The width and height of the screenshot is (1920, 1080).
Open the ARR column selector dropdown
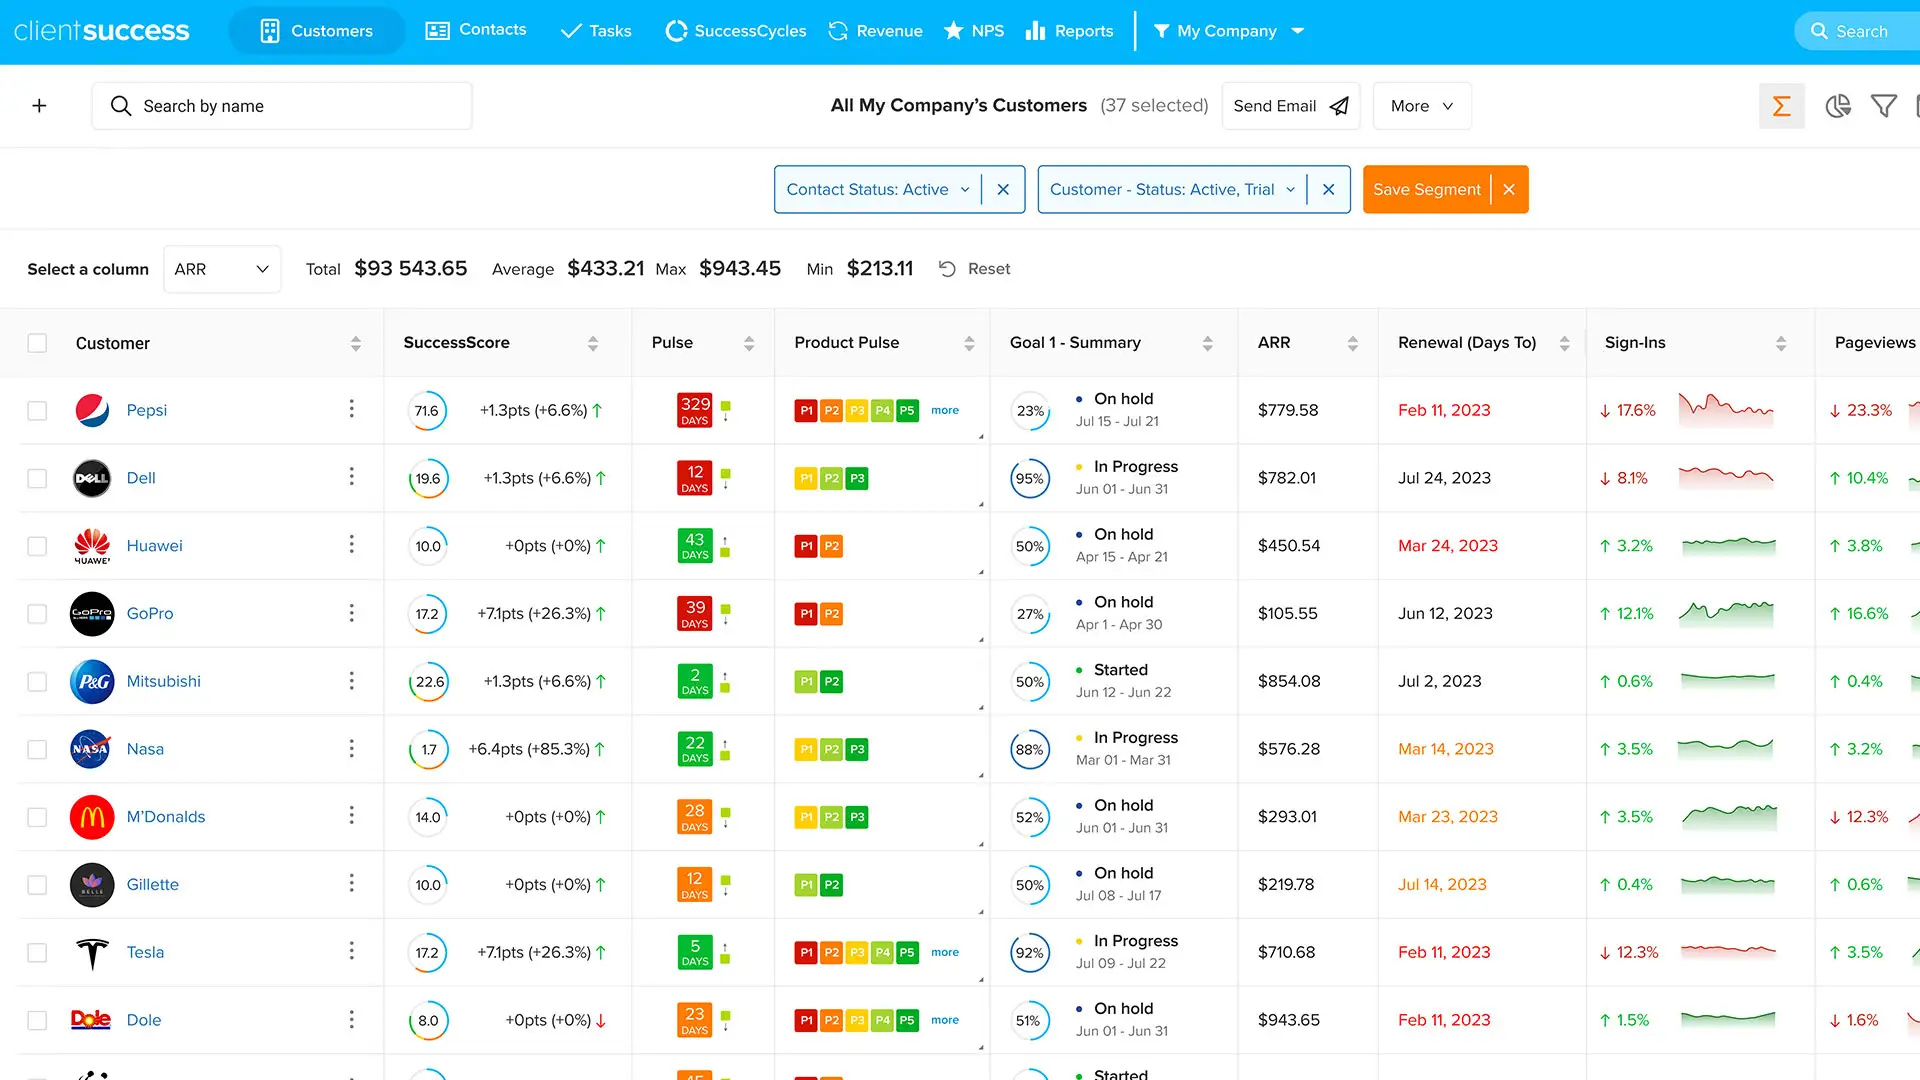pos(222,268)
